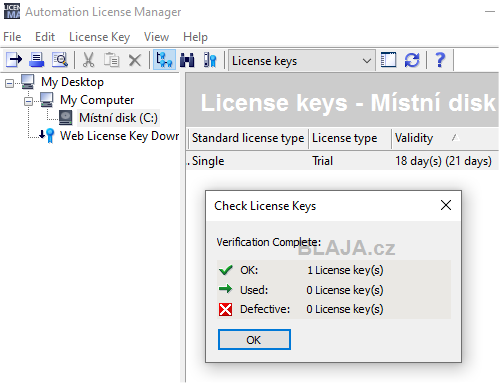This screenshot has height=383, width=499.
Task: Collapse the My Desktop tree node
Action: 10,83
